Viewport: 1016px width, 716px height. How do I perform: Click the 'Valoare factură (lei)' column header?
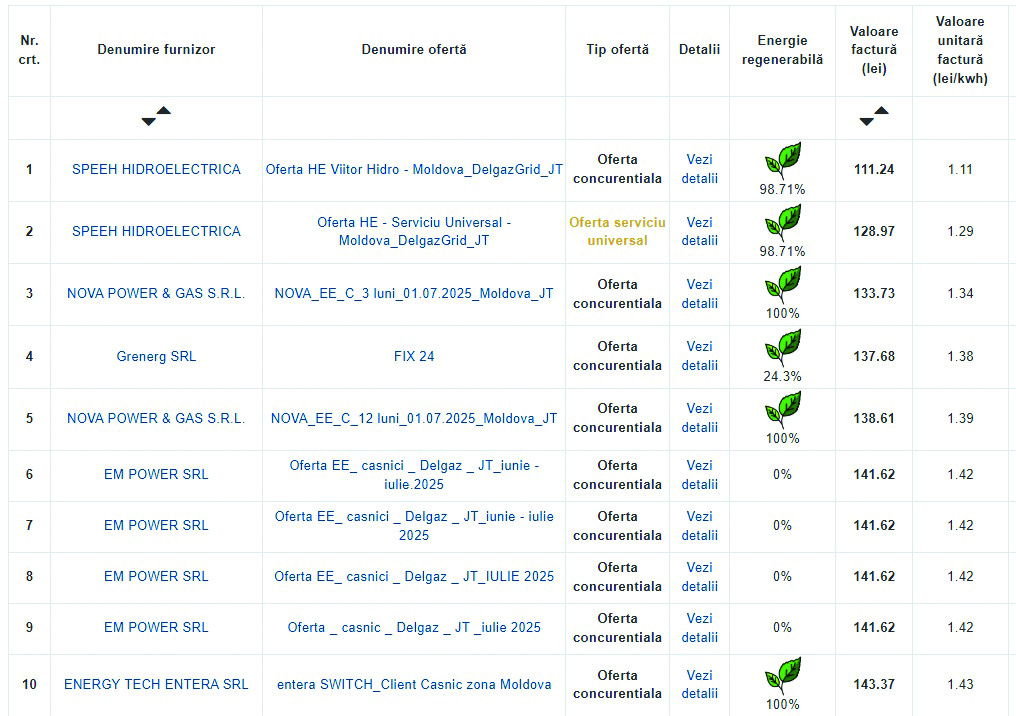874,50
